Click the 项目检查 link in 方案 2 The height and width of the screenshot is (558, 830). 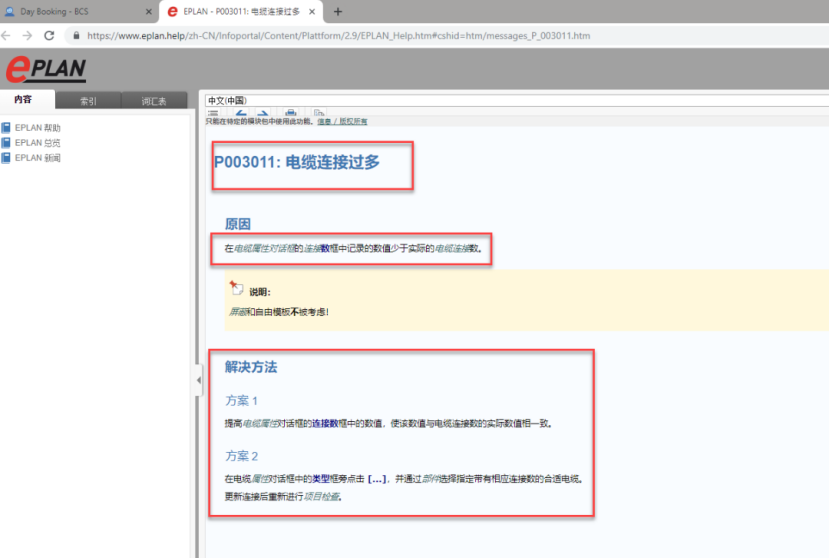321,497
